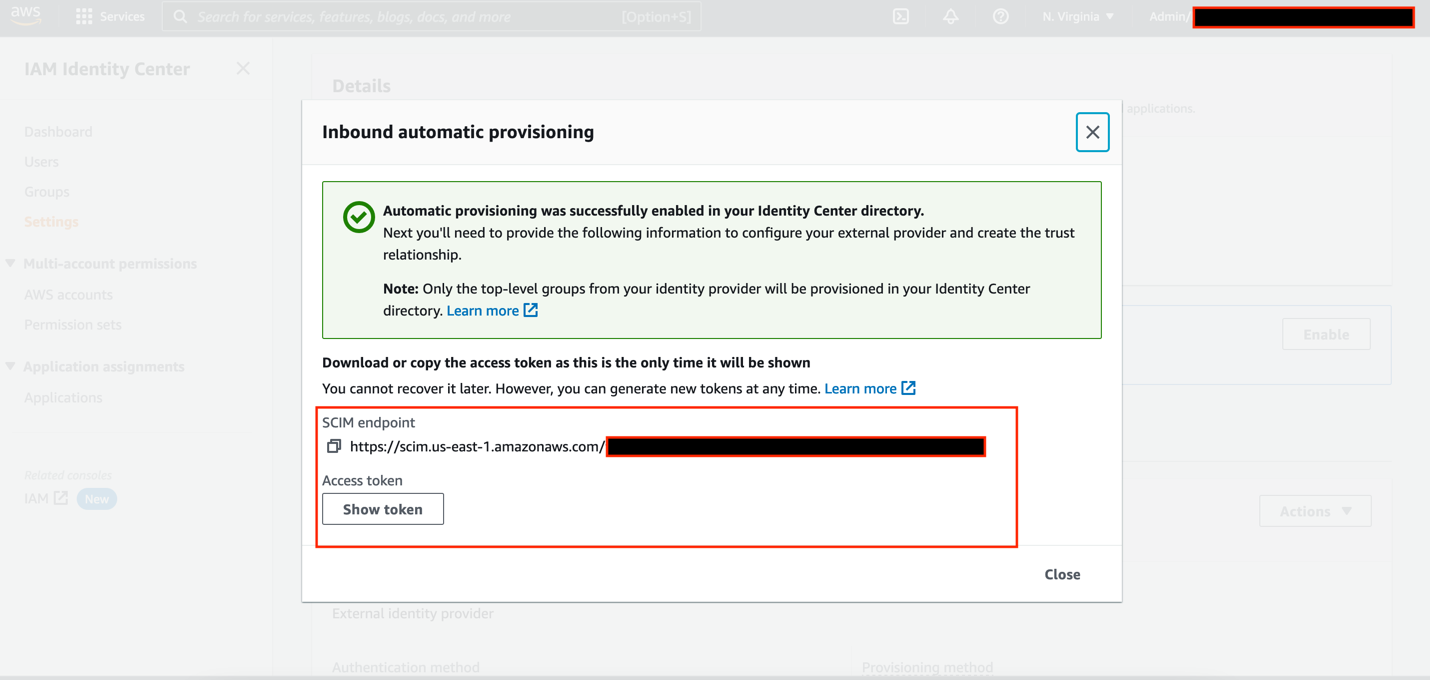Click the AWS logo home icon
The image size is (1430, 680).
(25, 15)
